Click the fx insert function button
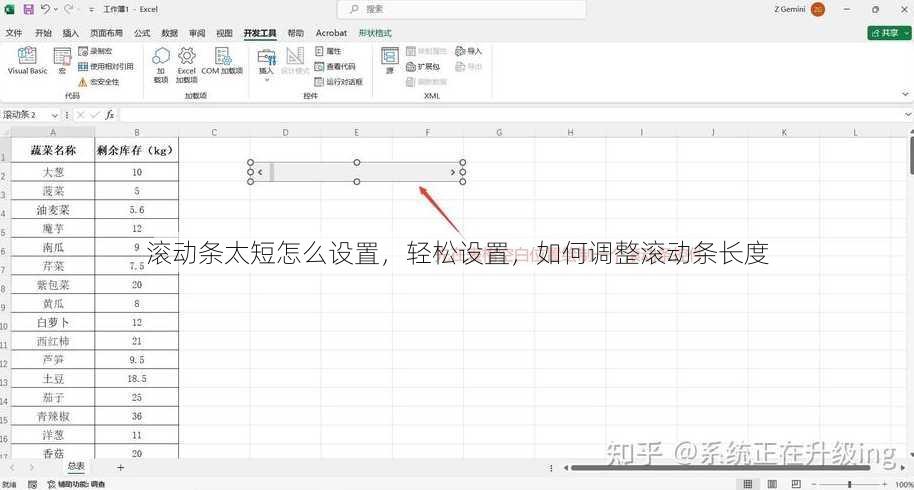Viewport: 914px width, 490px height. pos(110,115)
